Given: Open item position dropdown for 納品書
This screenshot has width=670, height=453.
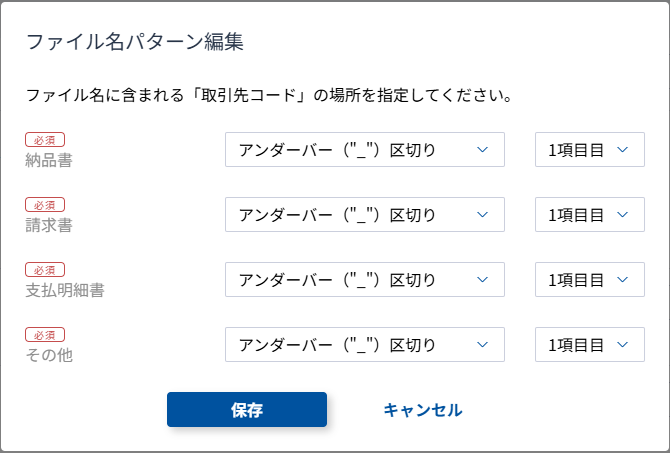Looking at the screenshot, I should click(x=589, y=150).
